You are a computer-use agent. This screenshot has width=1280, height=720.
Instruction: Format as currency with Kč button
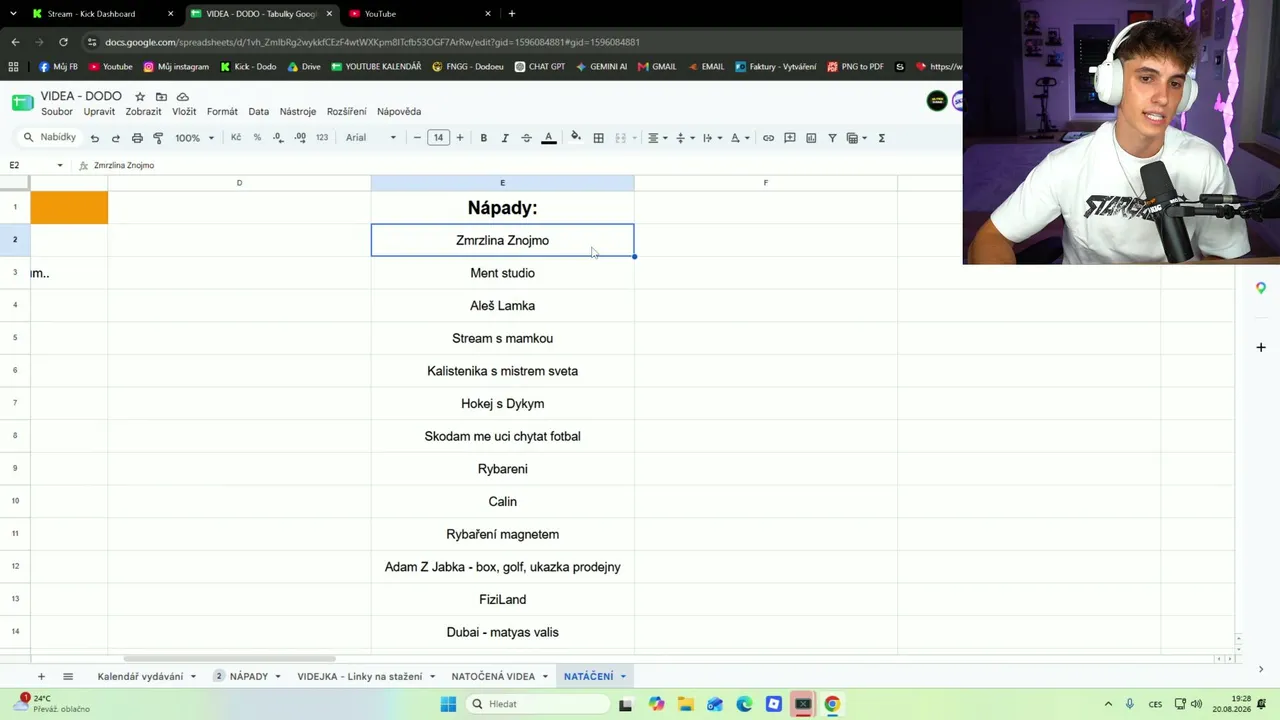(x=236, y=138)
